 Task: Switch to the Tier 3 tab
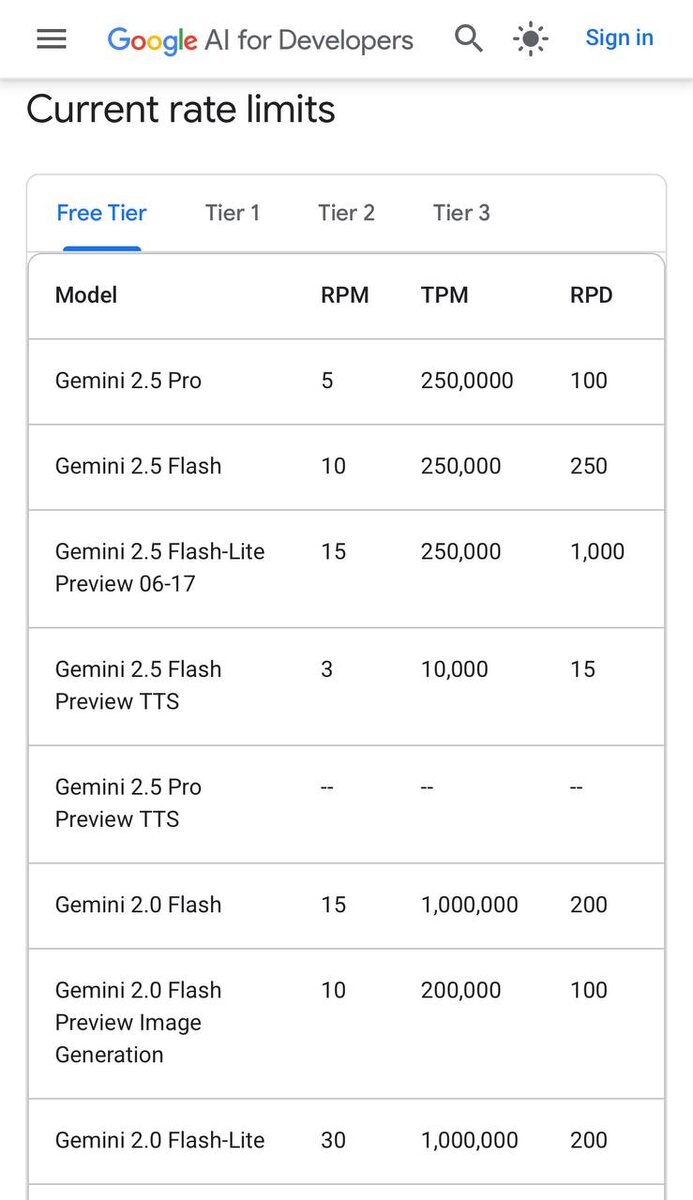(x=461, y=213)
